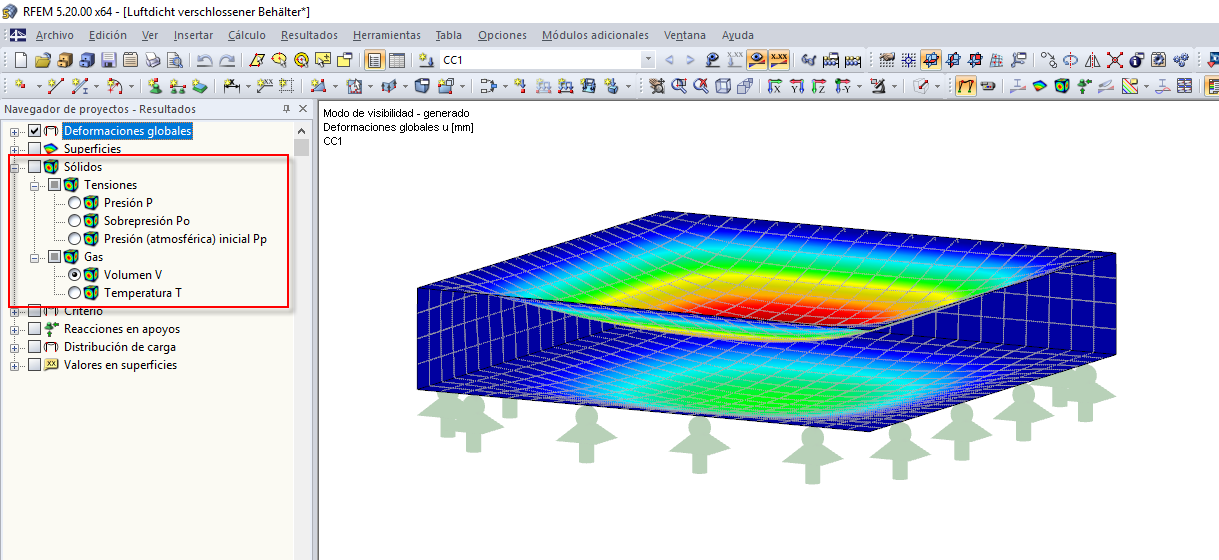Toggle the show results eye icon
The height and width of the screenshot is (560, 1219).
(757, 60)
